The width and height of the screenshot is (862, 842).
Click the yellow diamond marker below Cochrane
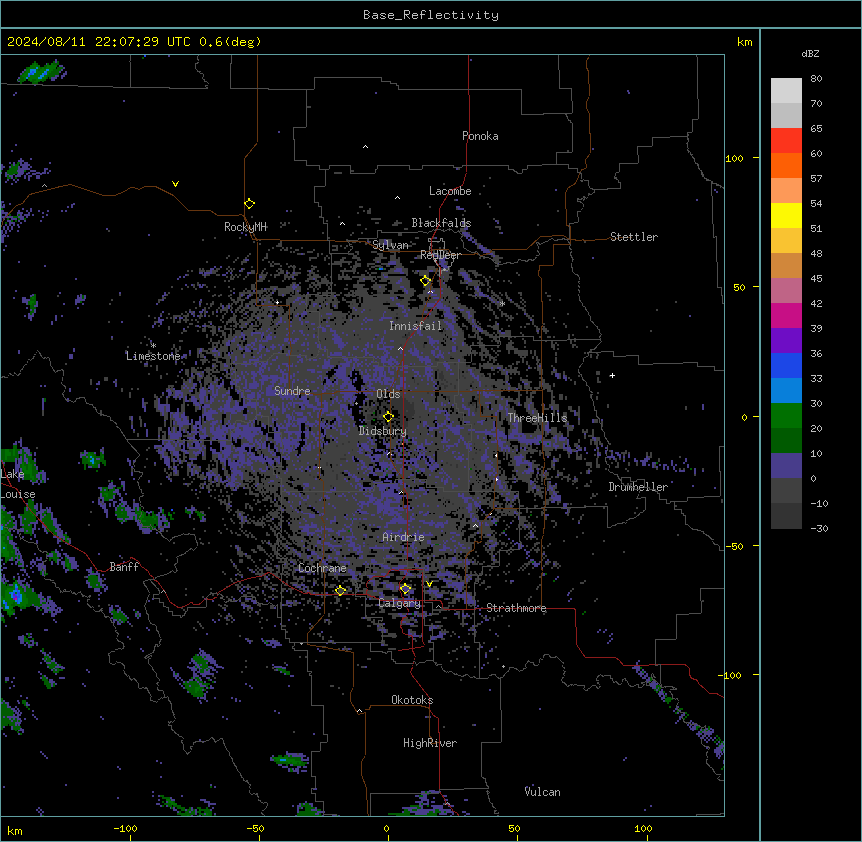(x=340, y=591)
